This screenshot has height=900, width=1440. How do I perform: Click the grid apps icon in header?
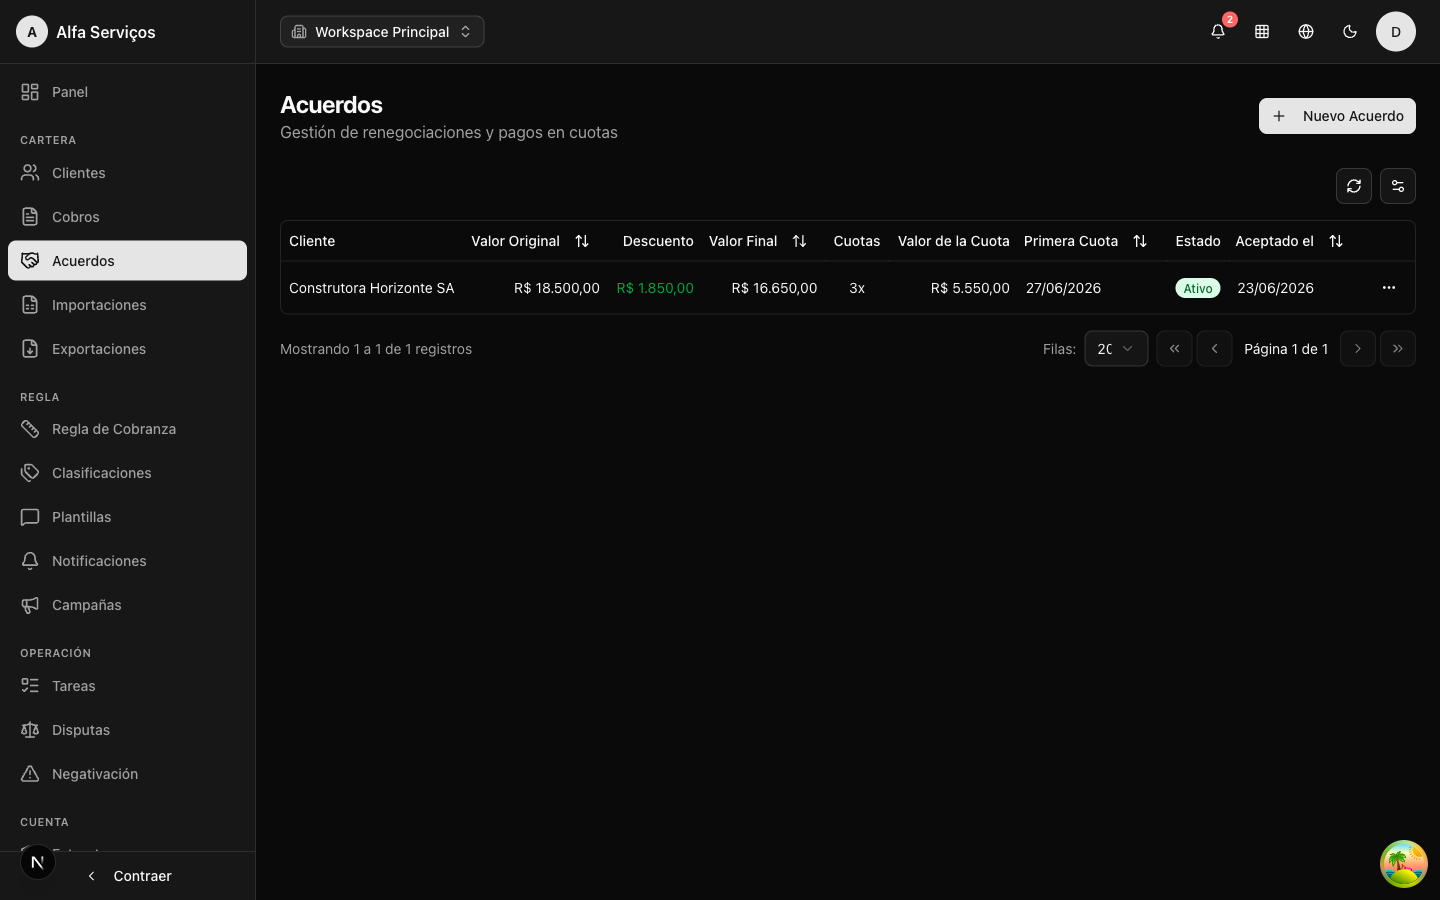[1262, 32]
